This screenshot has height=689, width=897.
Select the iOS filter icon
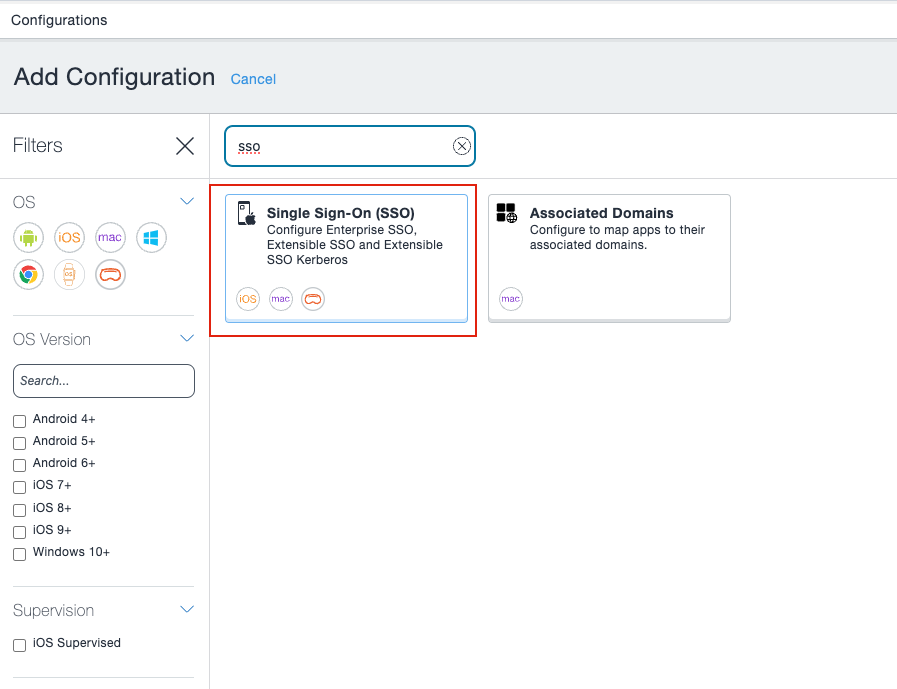pyautogui.click(x=69, y=237)
